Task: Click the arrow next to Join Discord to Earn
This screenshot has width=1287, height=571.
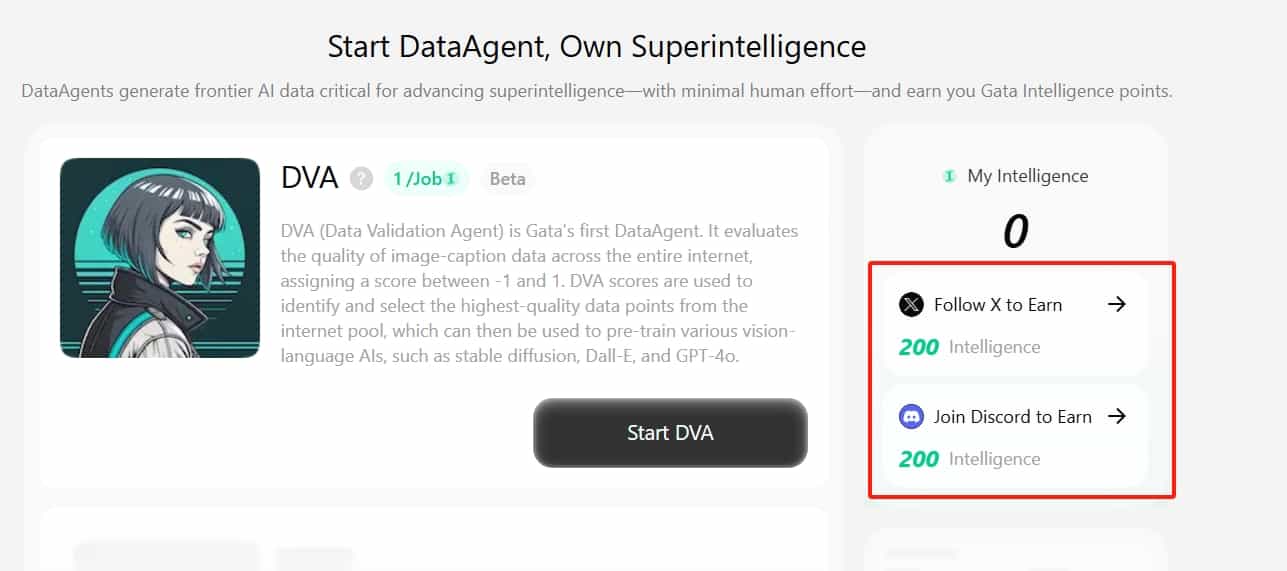Action: [1117, 417]
